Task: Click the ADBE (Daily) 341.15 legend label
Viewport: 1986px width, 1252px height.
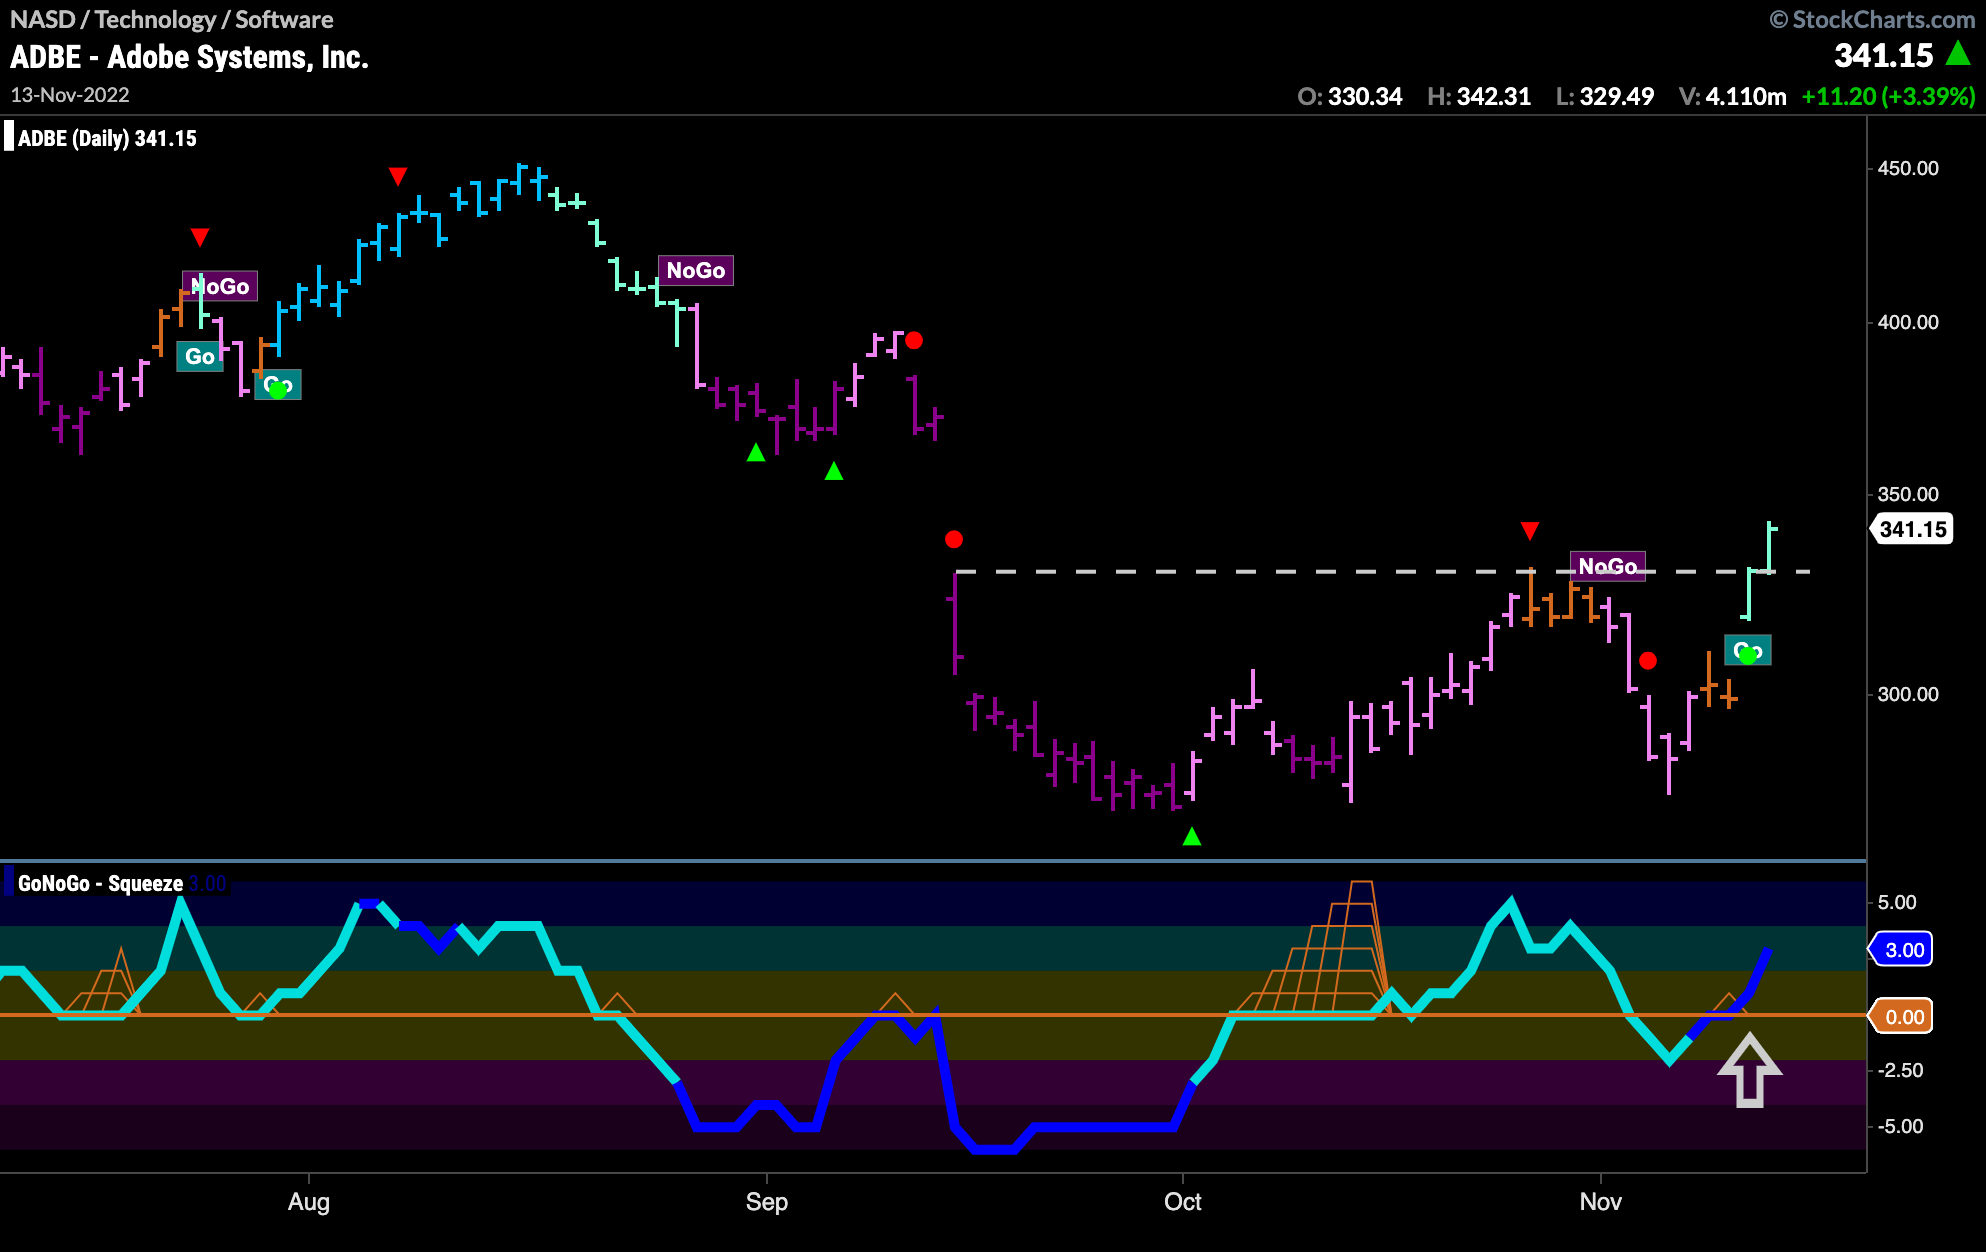Action: (107, 138)
